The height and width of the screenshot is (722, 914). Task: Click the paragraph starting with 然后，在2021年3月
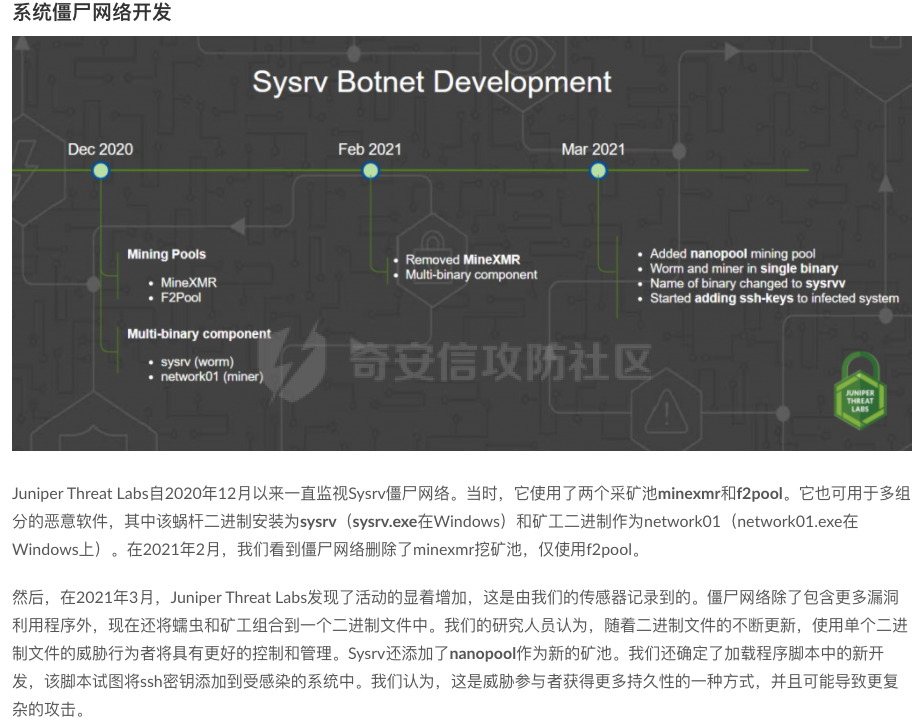pyautogui.click(x=459, y=653)
